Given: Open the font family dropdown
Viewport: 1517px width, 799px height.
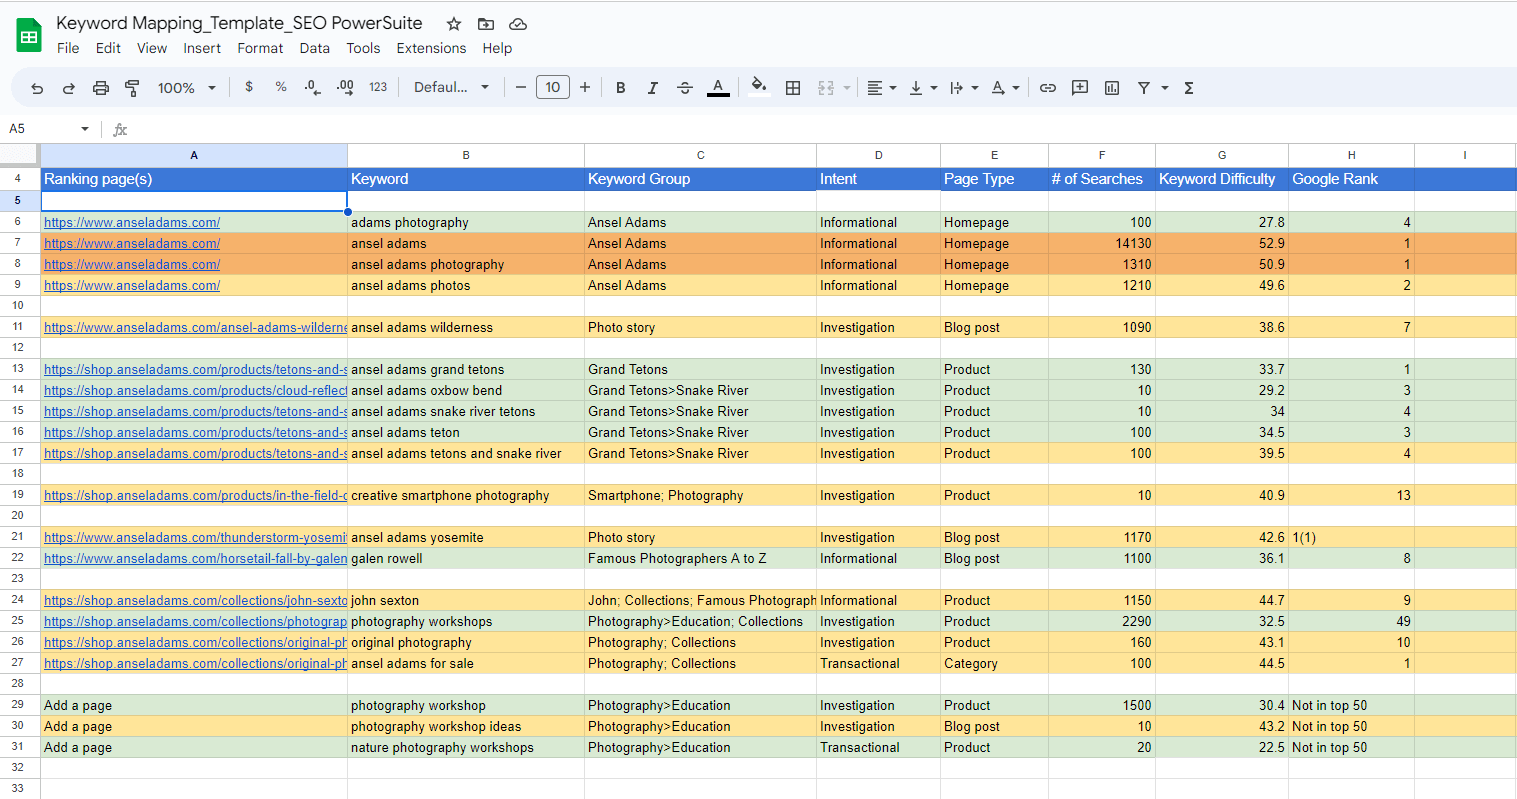Looking at the screenshot, I should (451, 87).
